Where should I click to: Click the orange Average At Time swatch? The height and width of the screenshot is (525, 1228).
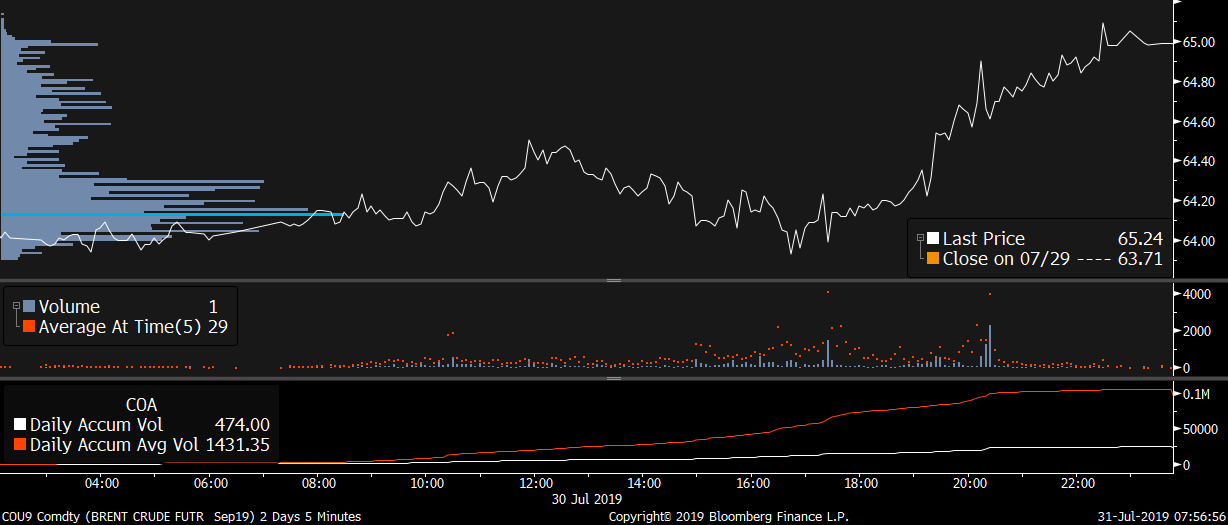[29, 327]
